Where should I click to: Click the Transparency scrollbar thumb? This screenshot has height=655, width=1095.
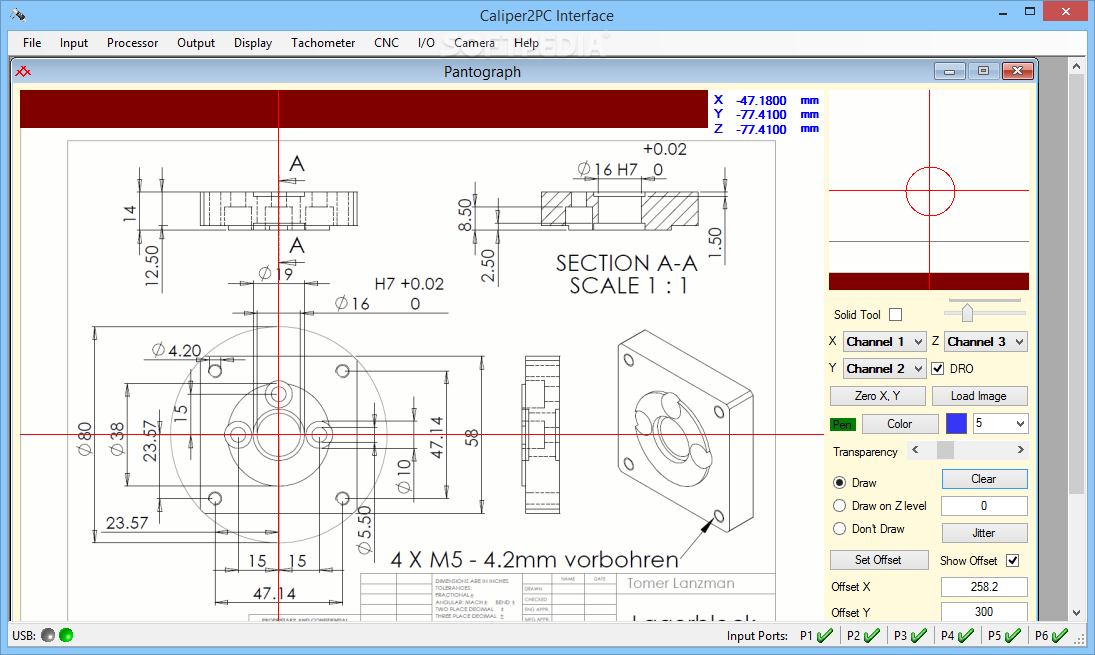coord(945,450)
